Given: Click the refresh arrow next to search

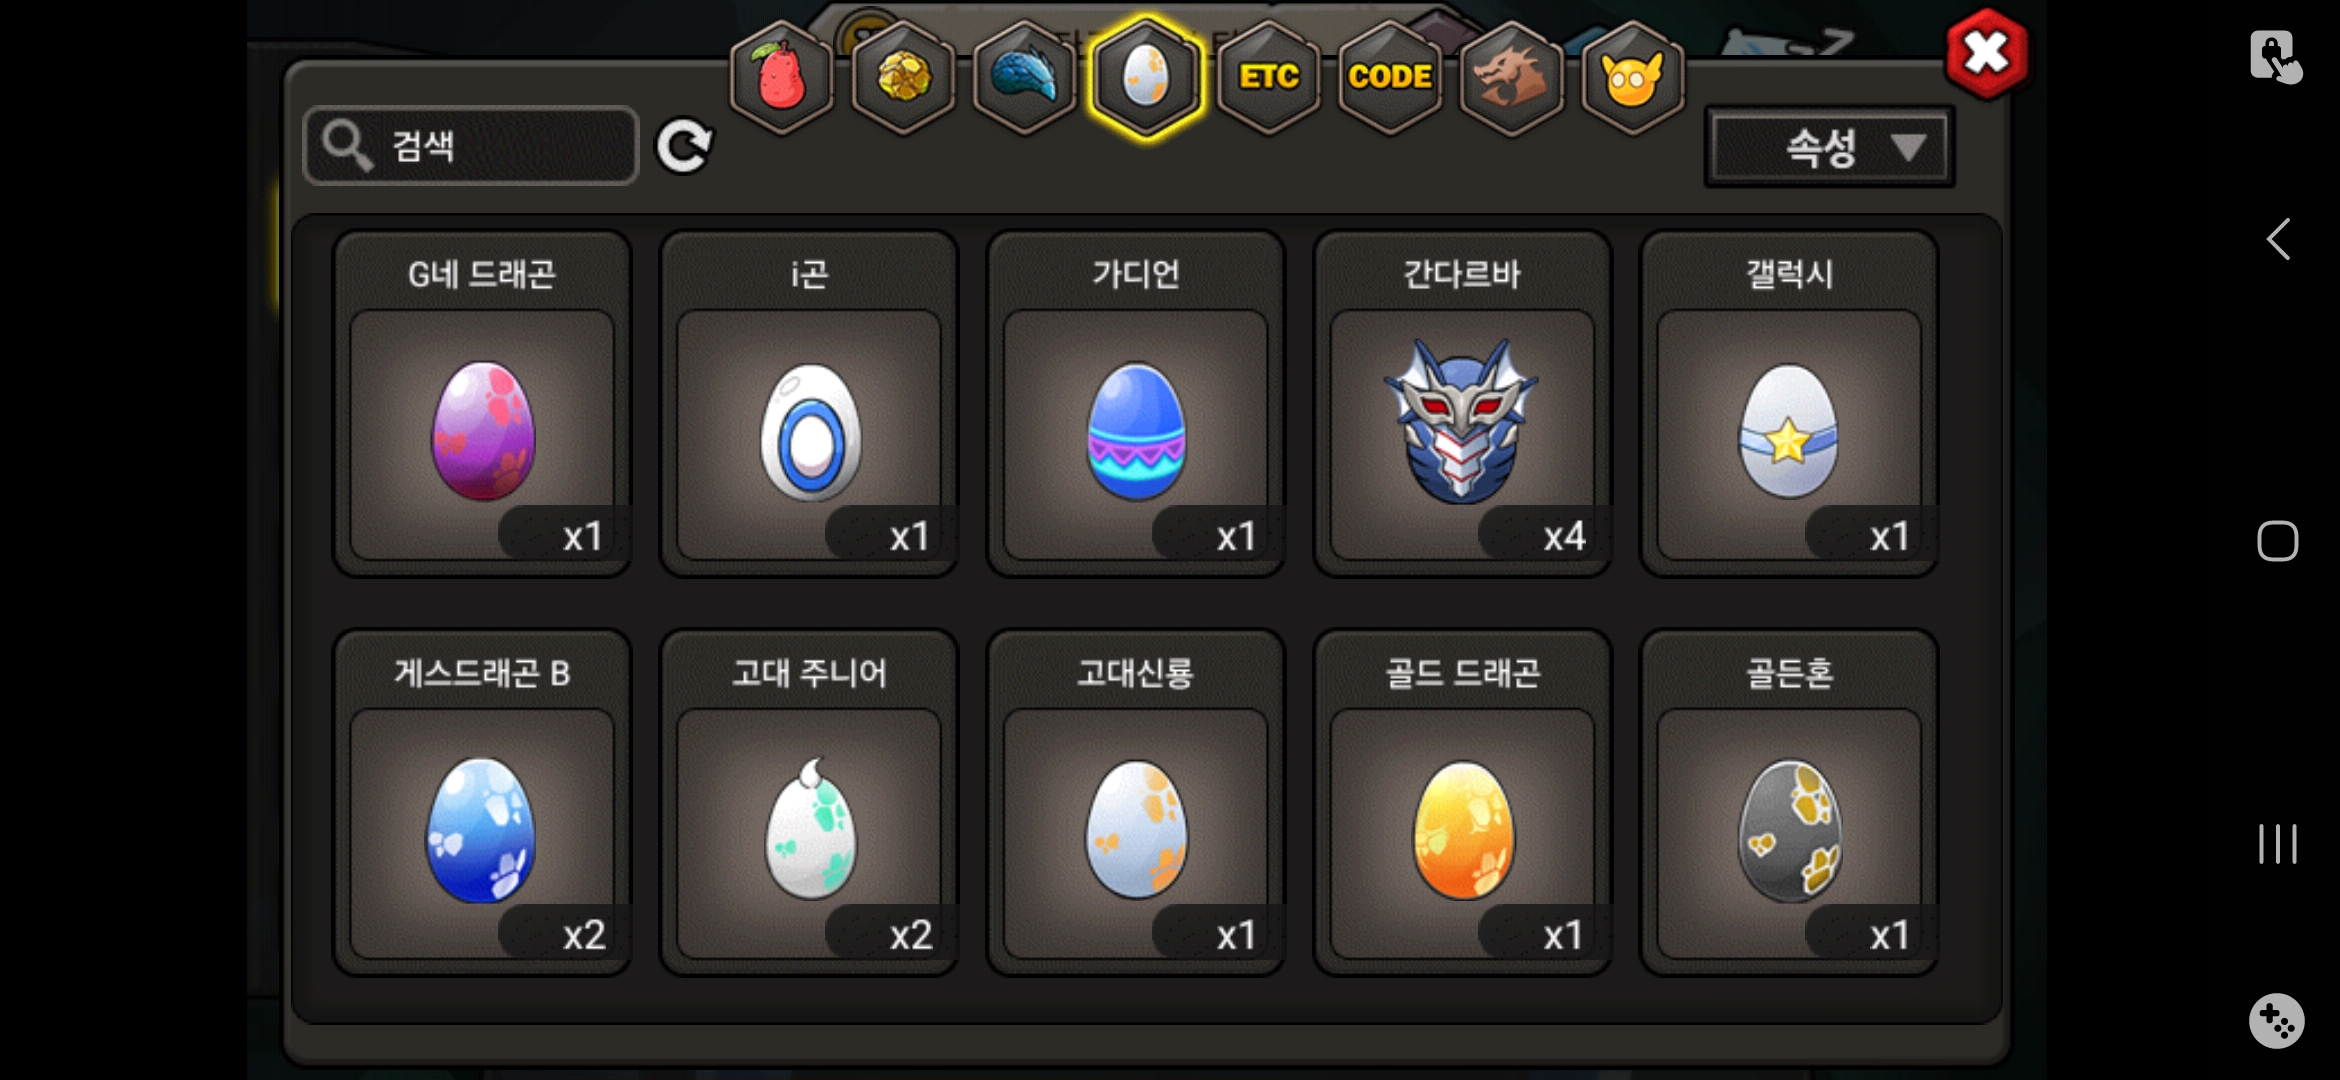Looking at the screenshot, I should click(x=685, y=147).
